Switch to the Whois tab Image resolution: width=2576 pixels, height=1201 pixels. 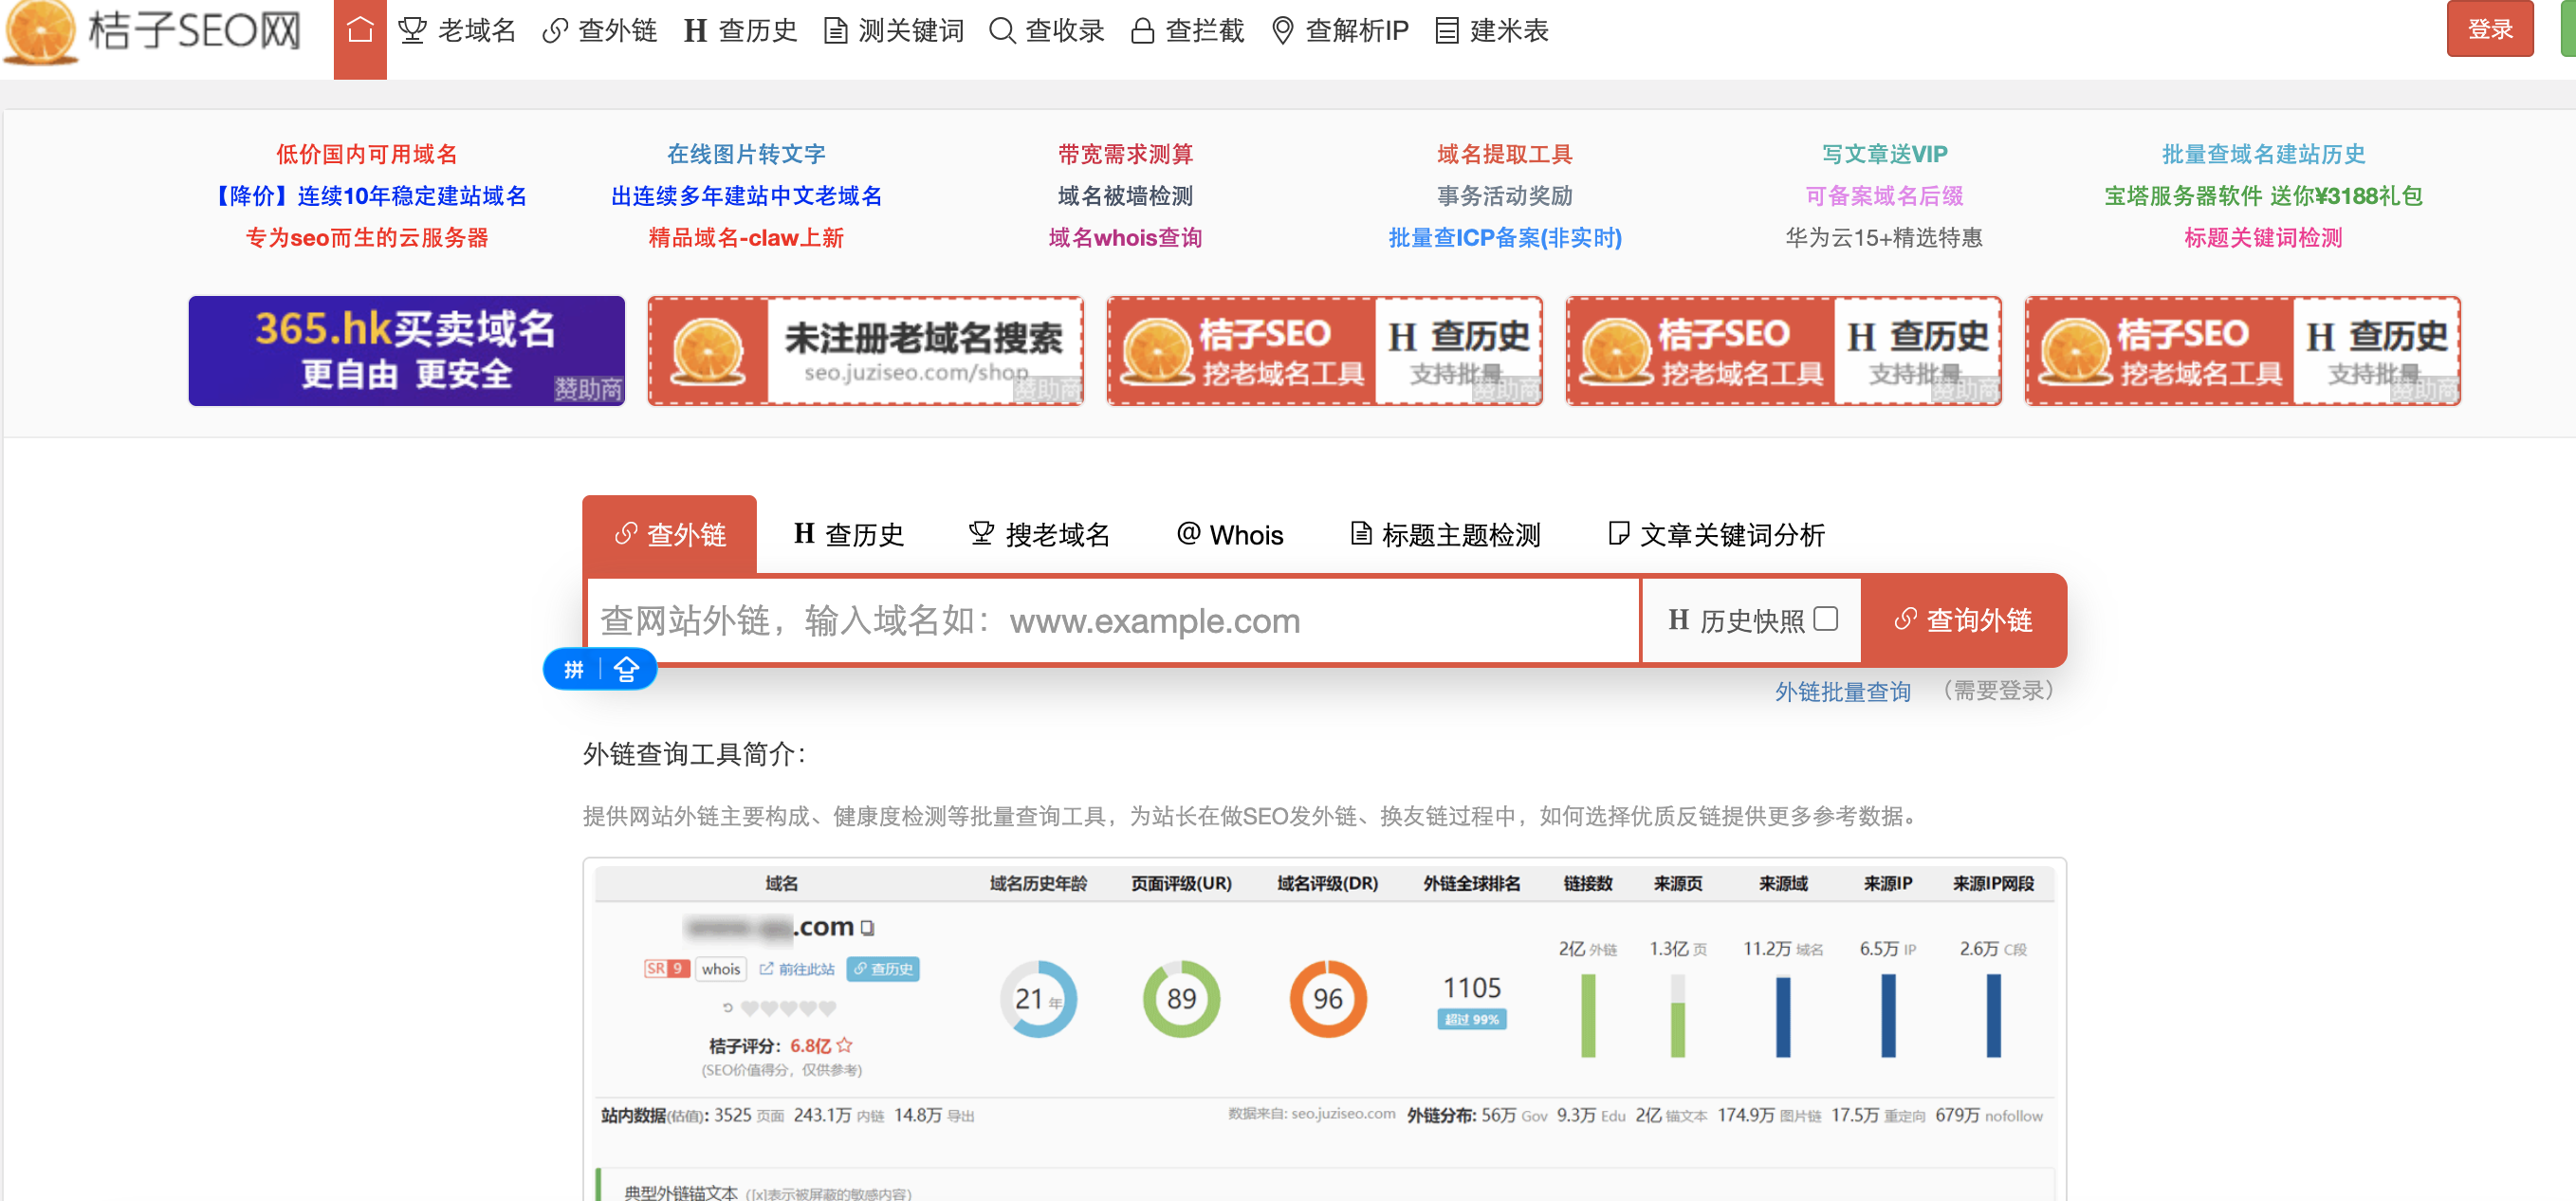click(1229, 535)
